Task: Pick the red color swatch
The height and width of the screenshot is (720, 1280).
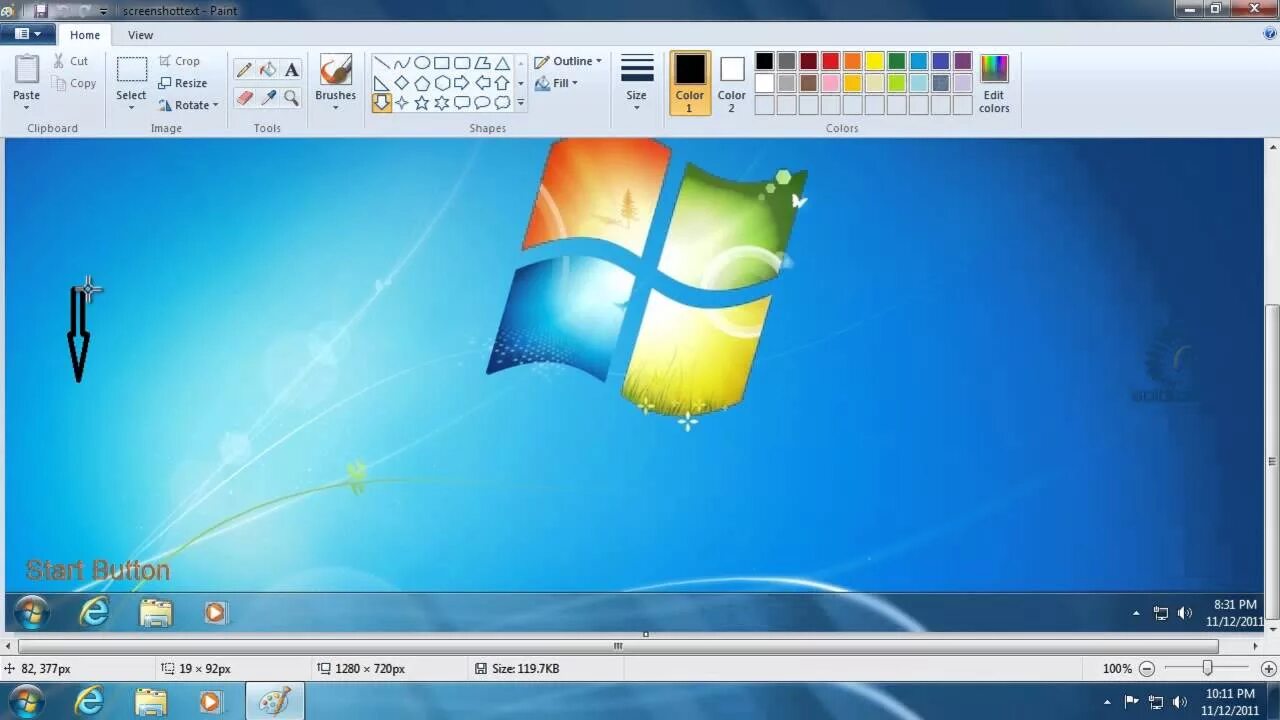Action: 830,62
